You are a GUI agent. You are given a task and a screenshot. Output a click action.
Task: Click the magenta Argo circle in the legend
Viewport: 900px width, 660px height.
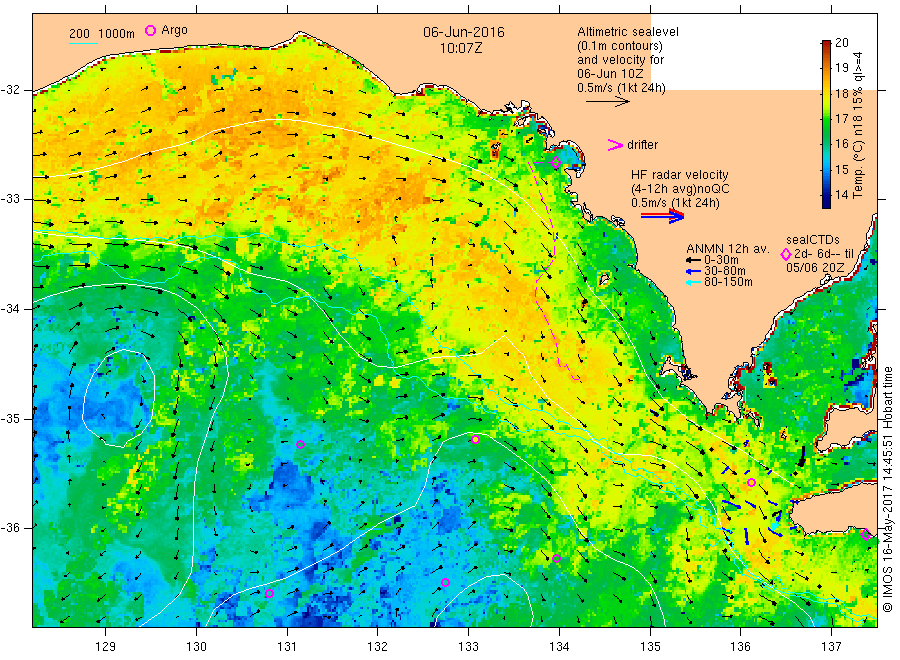150,30
